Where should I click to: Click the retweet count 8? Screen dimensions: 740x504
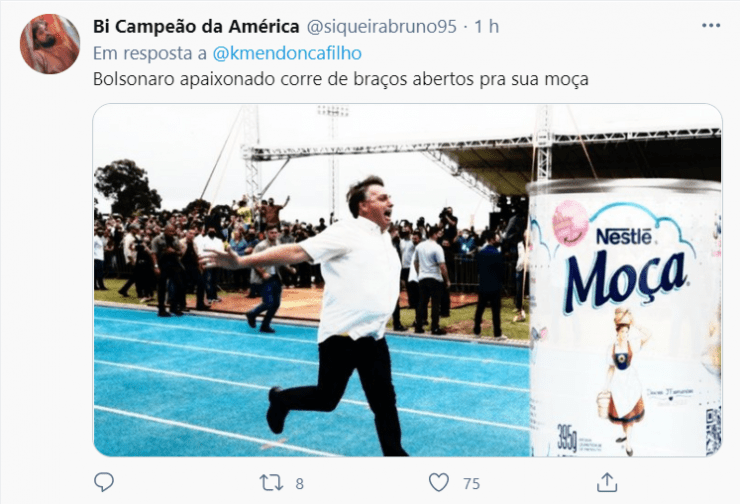(299, 484)
